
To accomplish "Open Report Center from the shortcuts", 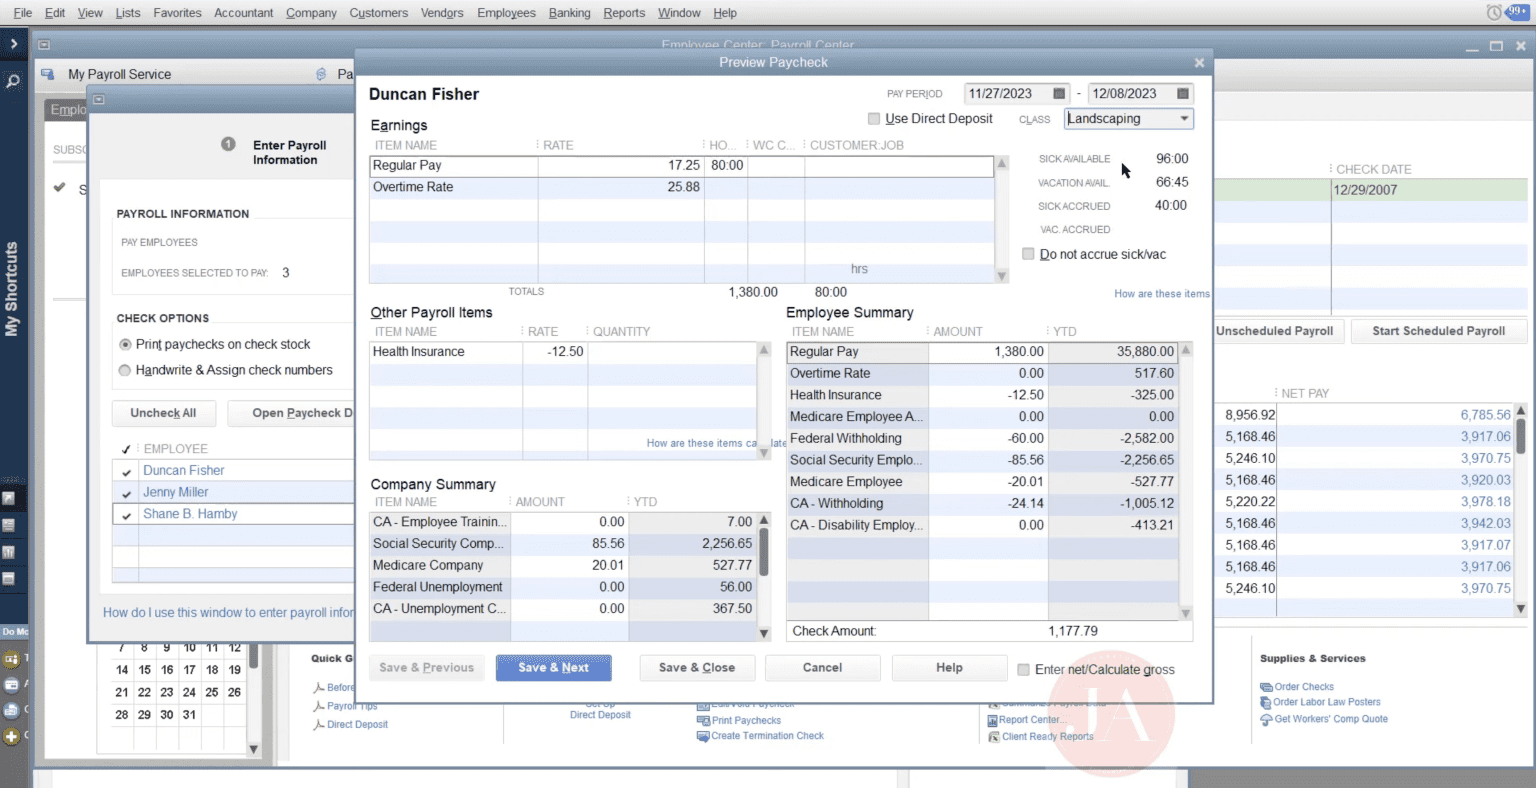I will 1028,719.
